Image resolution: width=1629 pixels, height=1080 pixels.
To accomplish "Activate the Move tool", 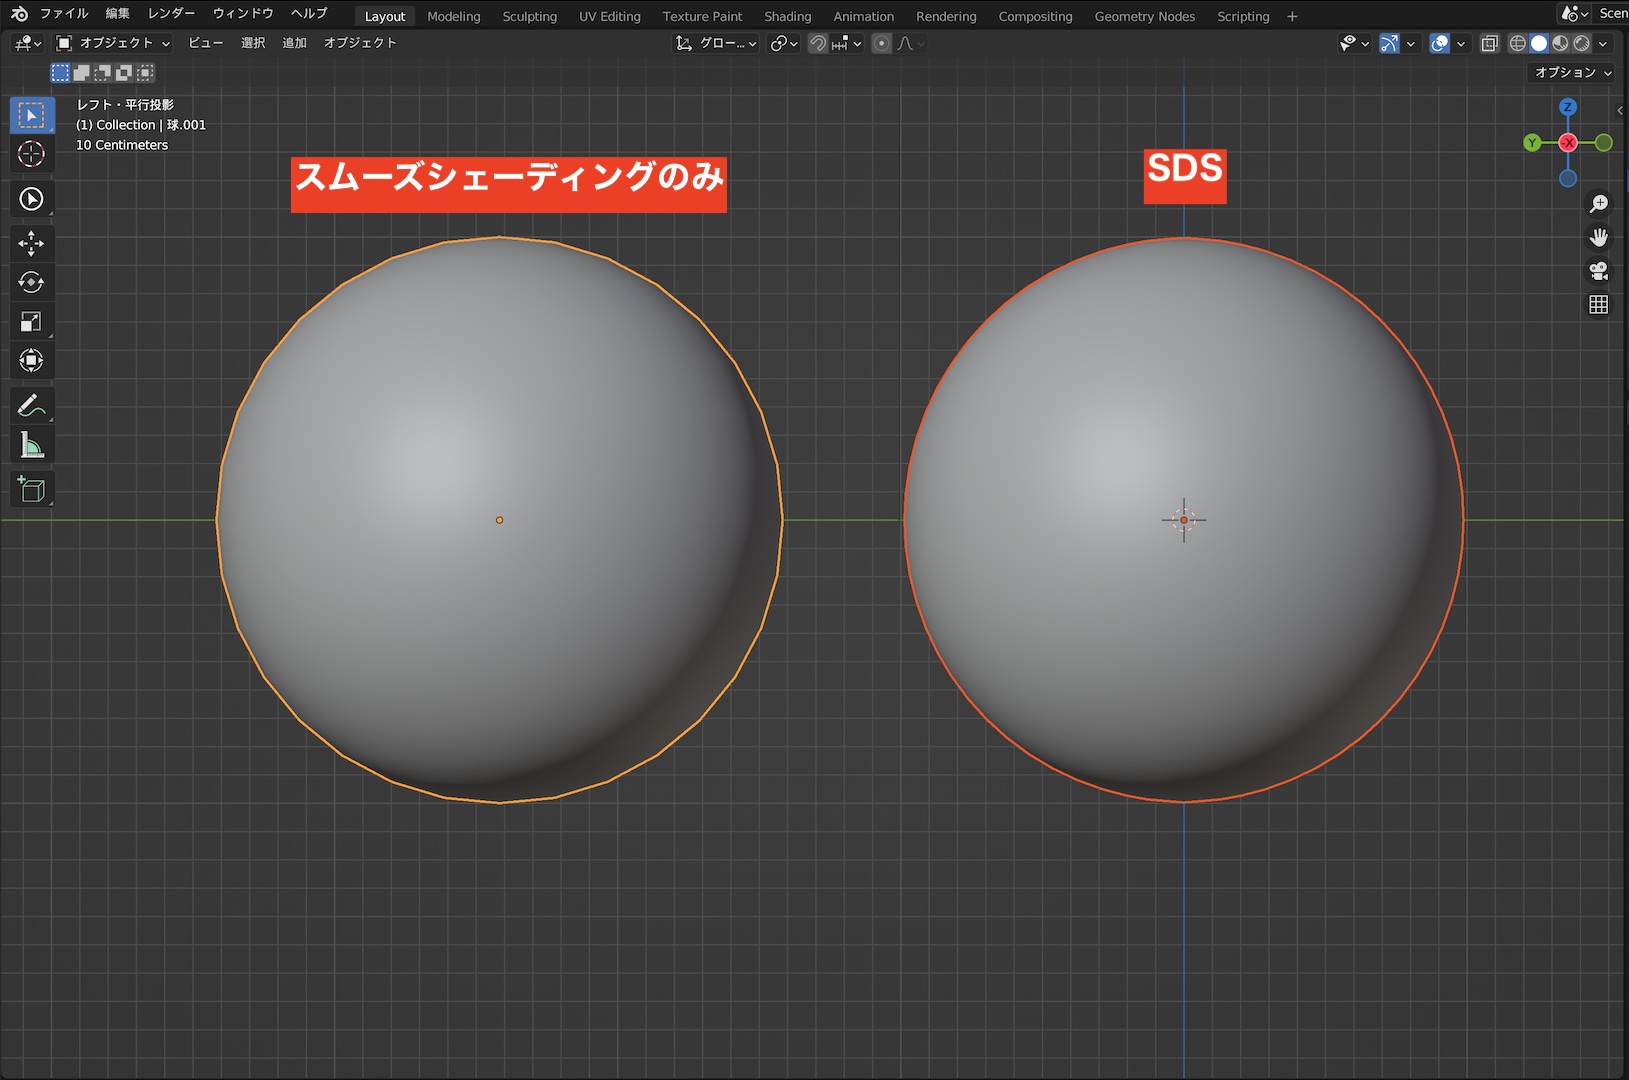I will (x=31, y=243).
